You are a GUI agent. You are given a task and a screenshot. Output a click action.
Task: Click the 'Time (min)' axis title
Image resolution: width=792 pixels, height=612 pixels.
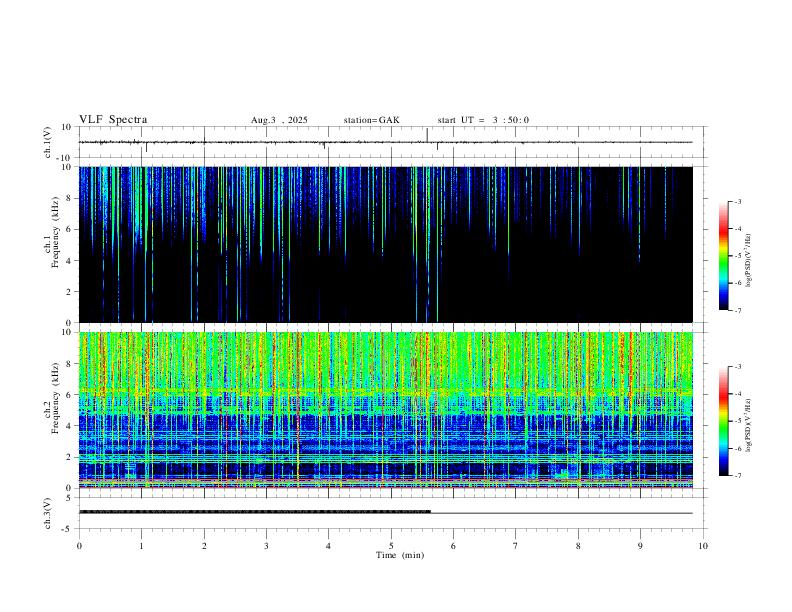tap(400, 555)
